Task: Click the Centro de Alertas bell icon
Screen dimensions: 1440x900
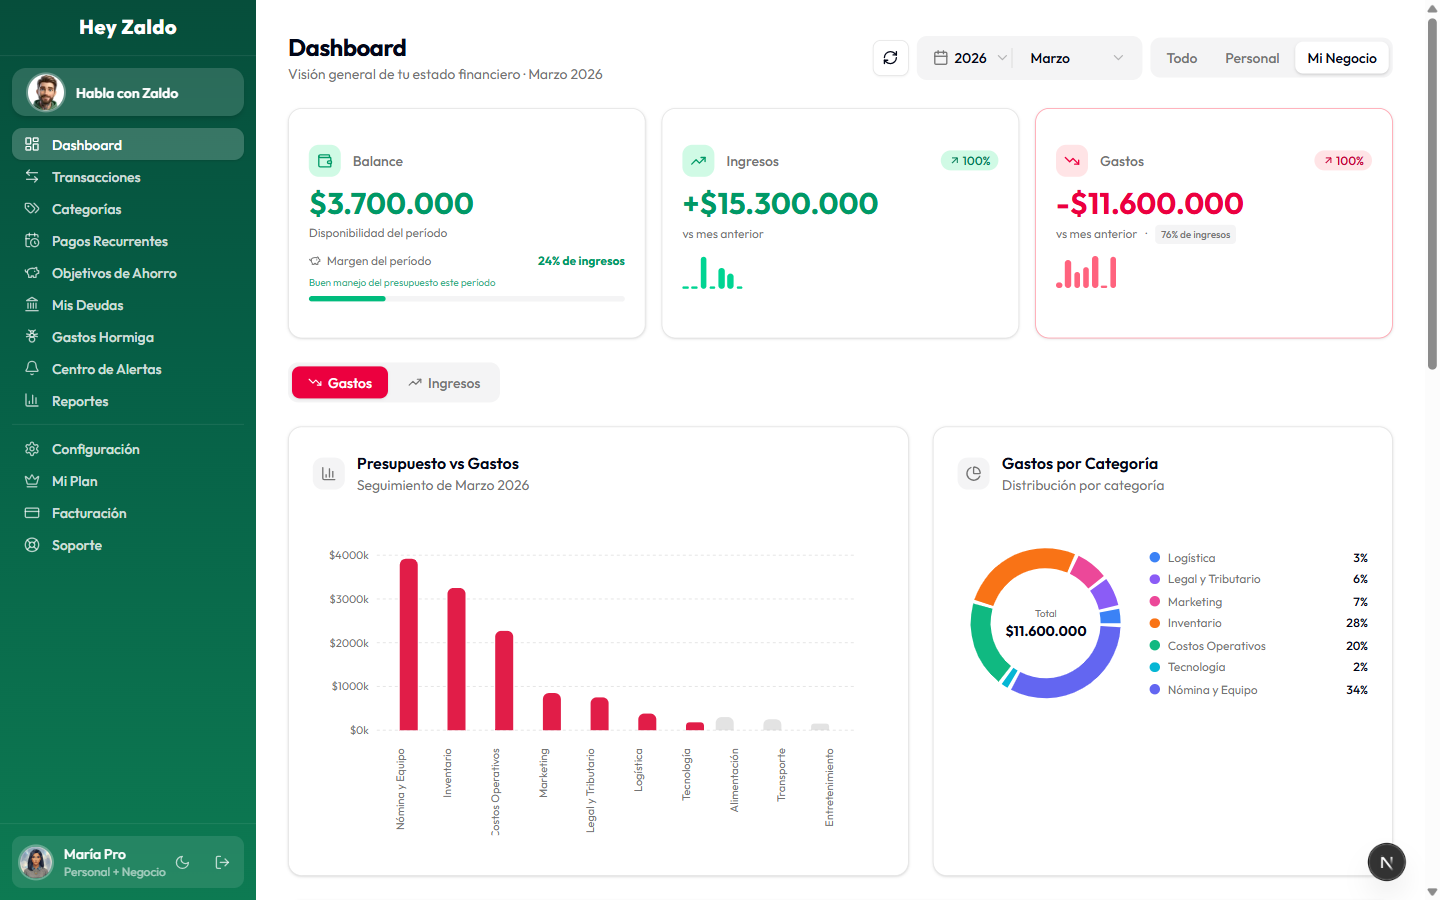Action: click(x=33, y=369)
